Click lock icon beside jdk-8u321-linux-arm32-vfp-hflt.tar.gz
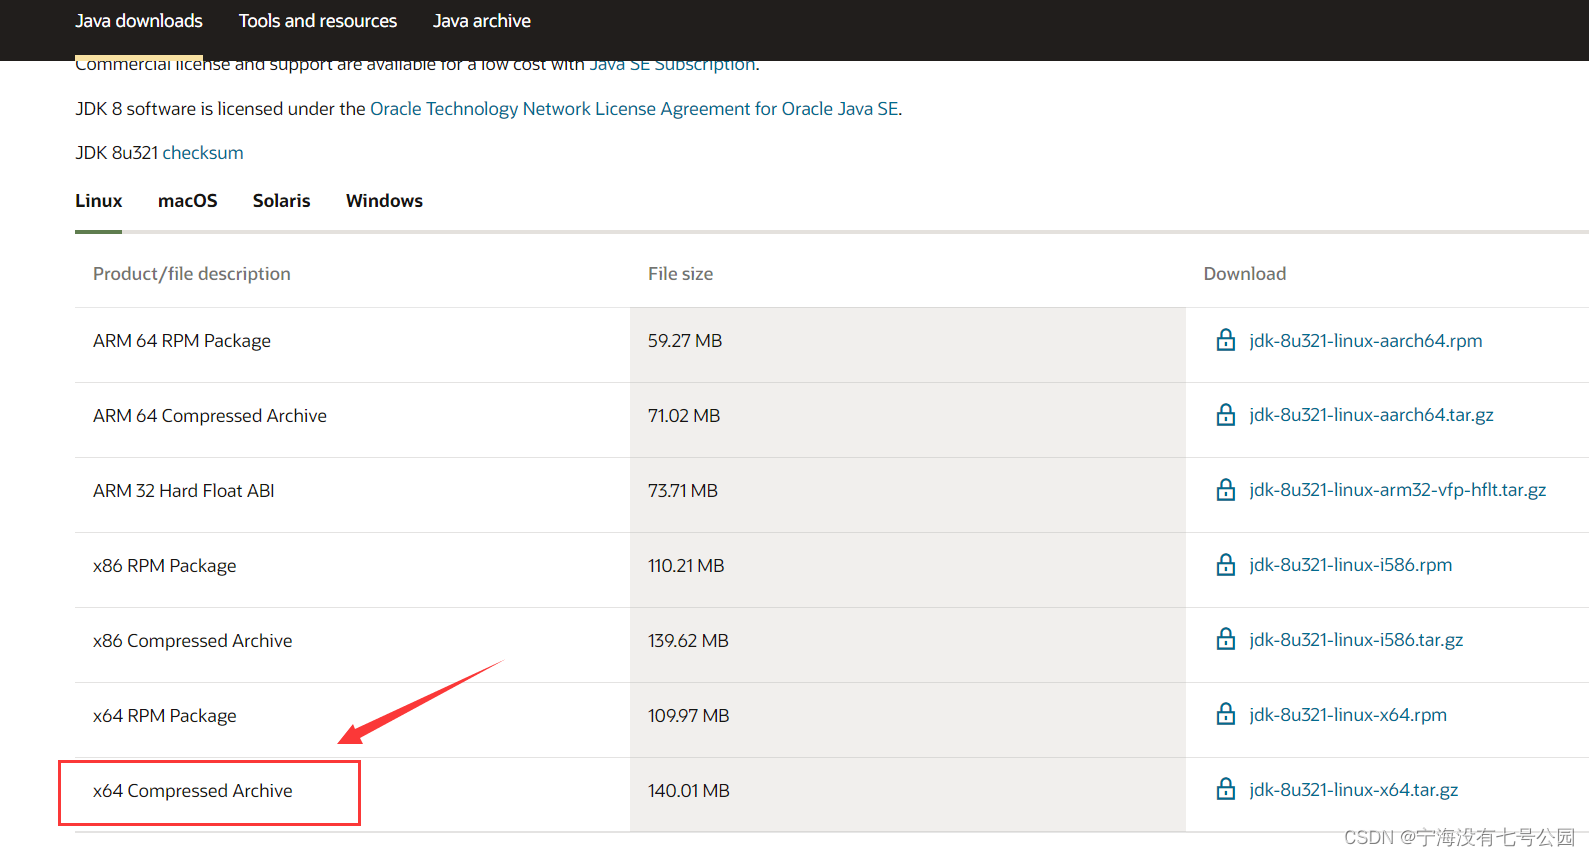 coord(1225,489)
